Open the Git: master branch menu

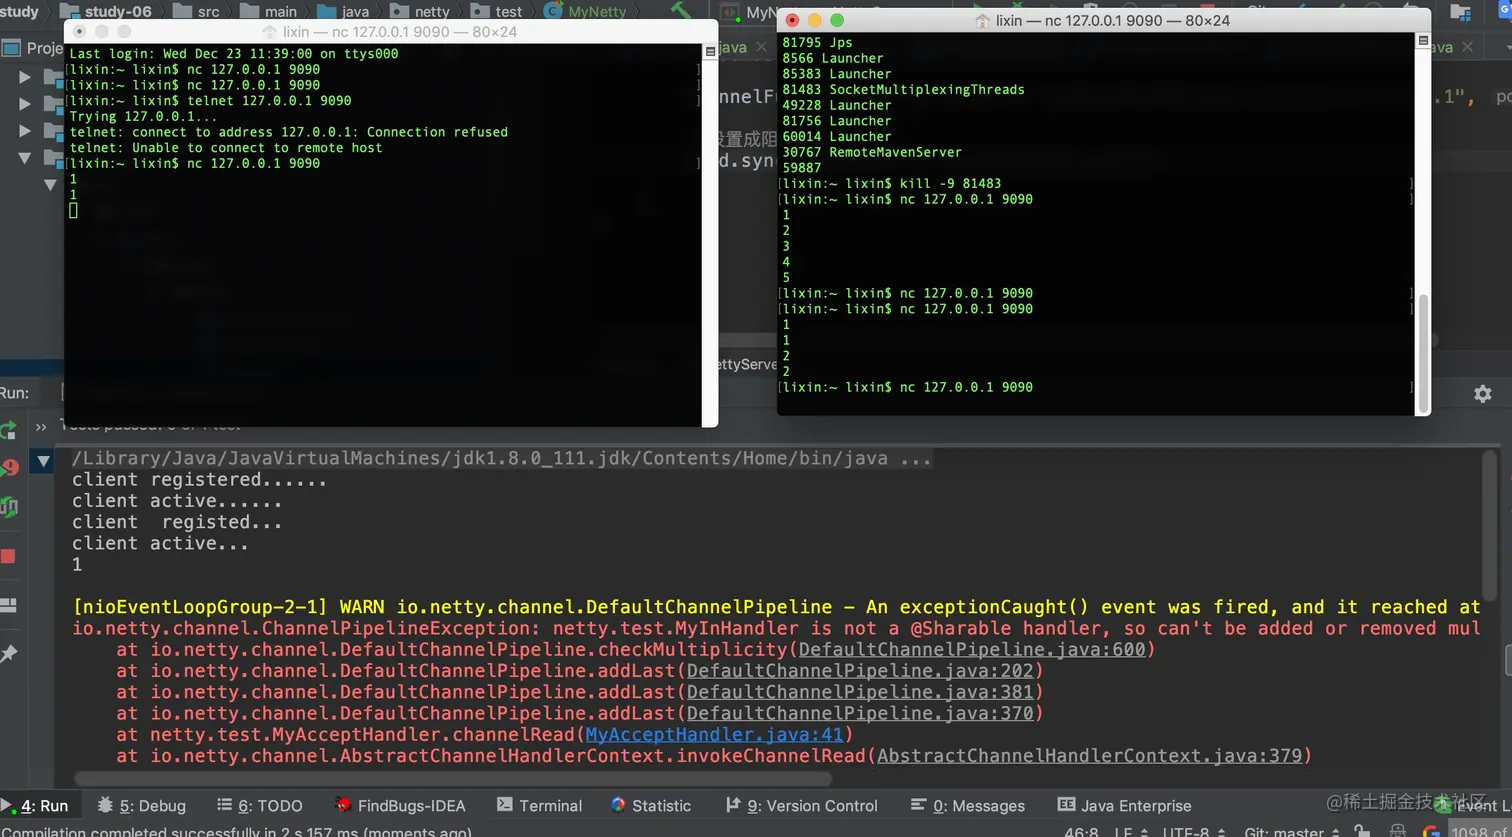coord(1290,832)
